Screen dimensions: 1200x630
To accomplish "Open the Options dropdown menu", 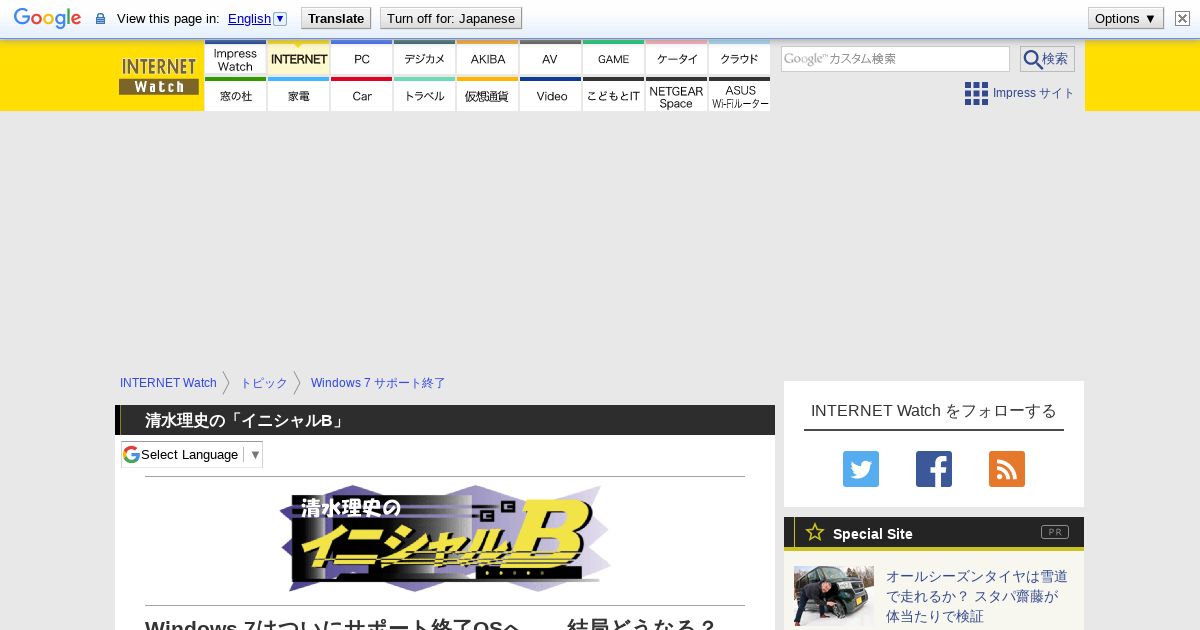I will (x=1125, y=18).
